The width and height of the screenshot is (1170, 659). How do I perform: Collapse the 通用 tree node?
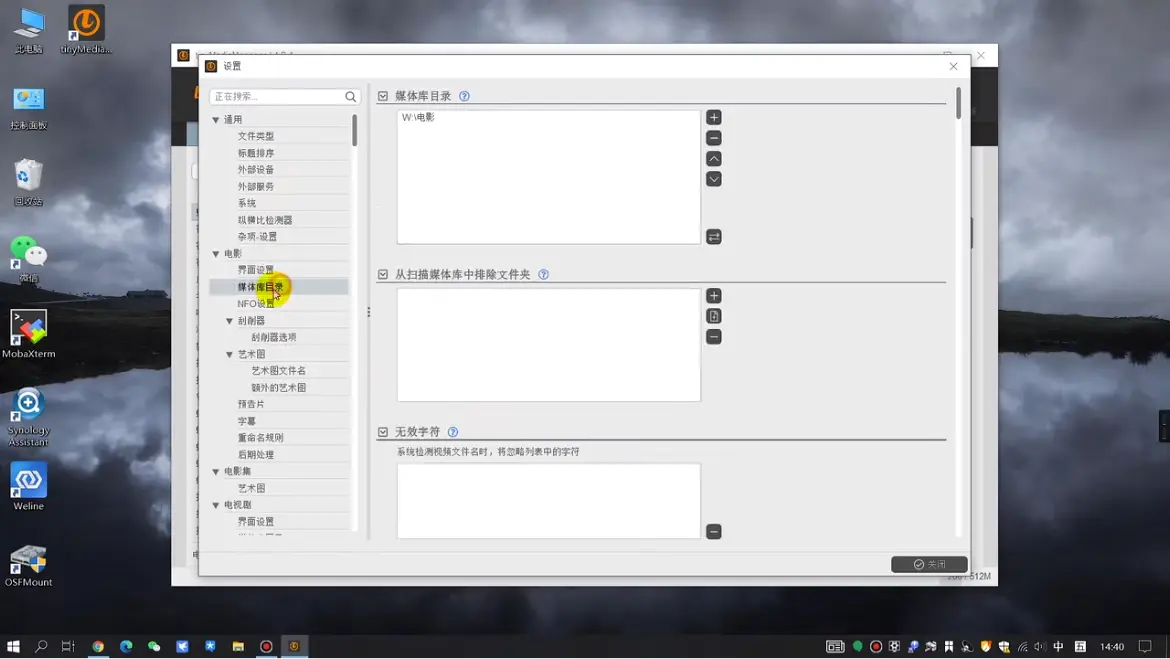click(216, 120)
